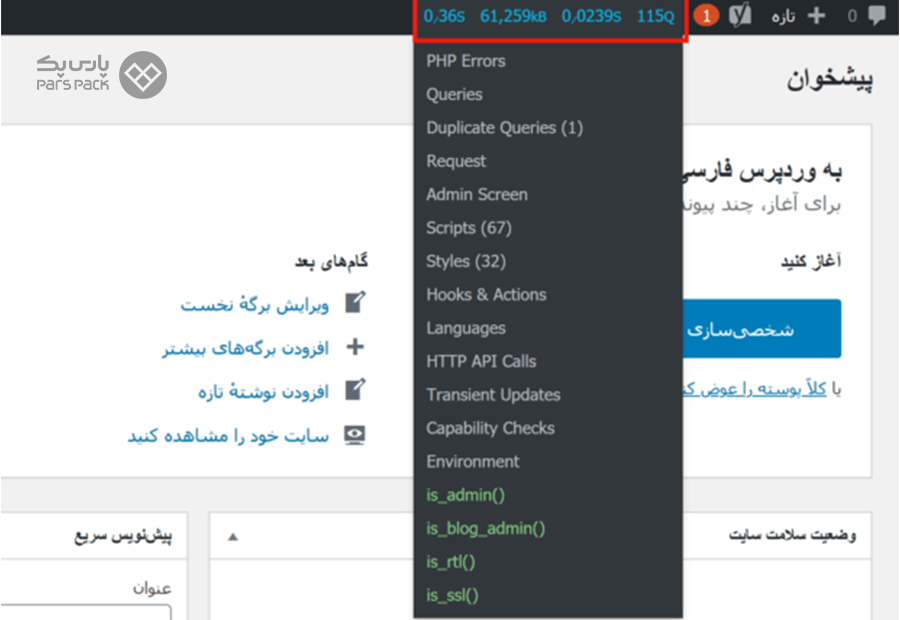900x620 pixels.
Task: Open the افزودن نوشتهٔ تازه link
Action: 263,391
